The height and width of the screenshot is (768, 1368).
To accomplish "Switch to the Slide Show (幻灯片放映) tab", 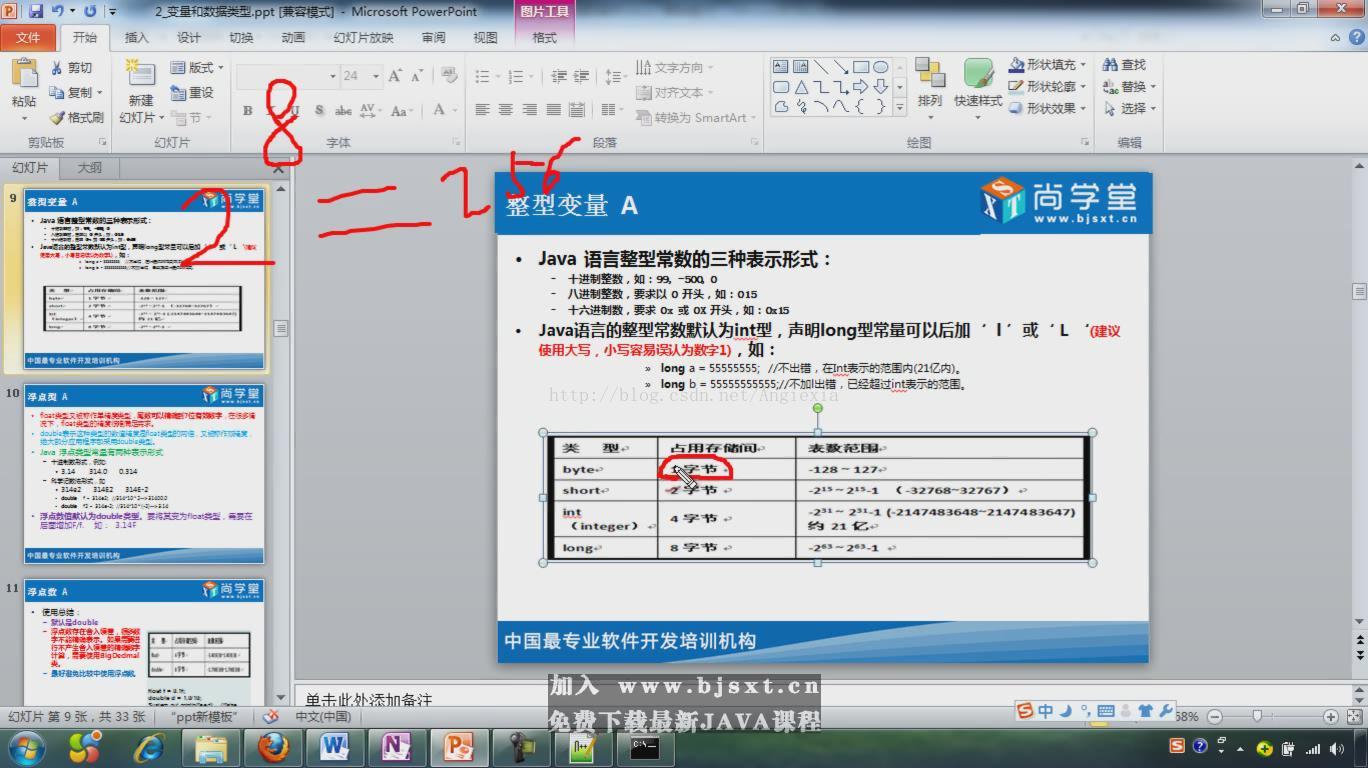I will 363,38.
